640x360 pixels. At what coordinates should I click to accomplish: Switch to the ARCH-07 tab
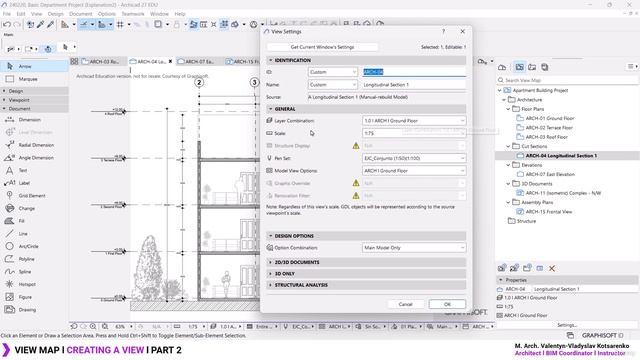[x=199, y=62]
